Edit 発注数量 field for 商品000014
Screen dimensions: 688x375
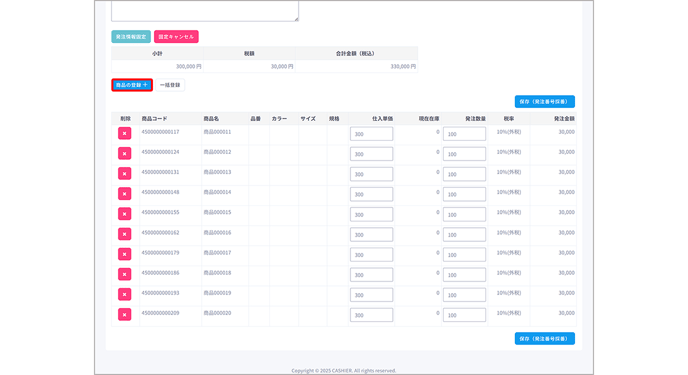464,194
